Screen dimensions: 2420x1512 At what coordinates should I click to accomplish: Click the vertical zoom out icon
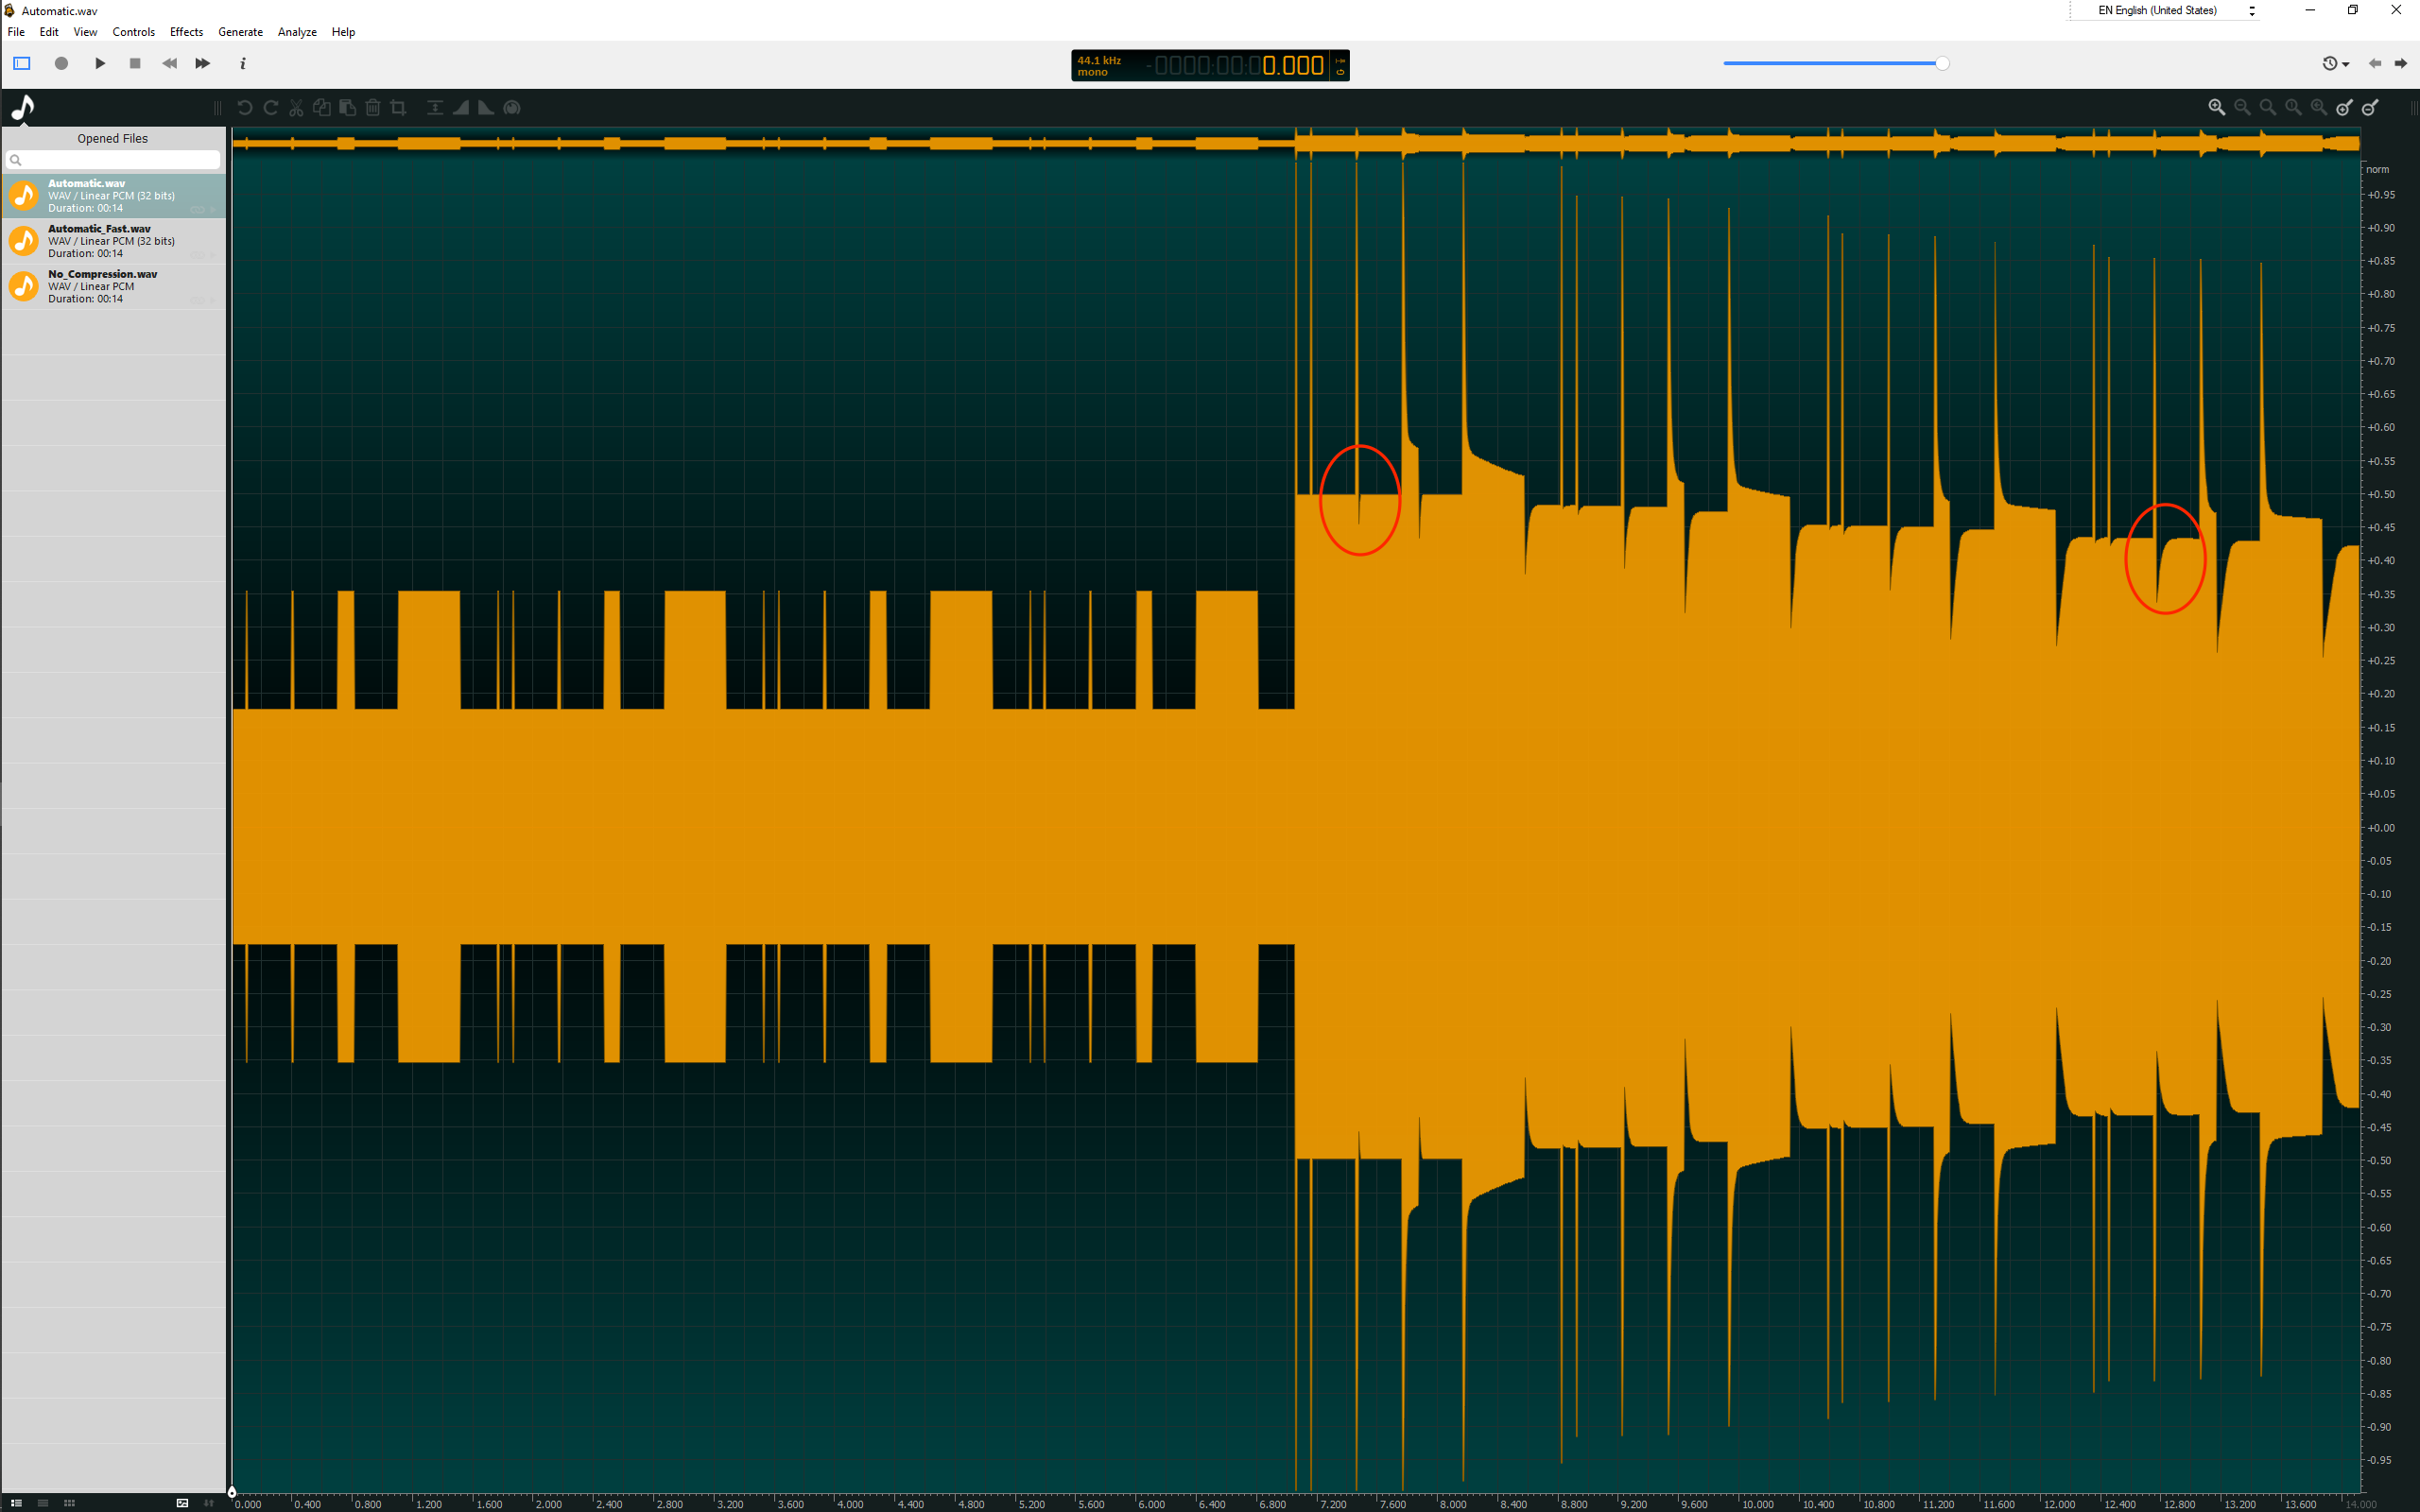click(x=2370, y=107)
